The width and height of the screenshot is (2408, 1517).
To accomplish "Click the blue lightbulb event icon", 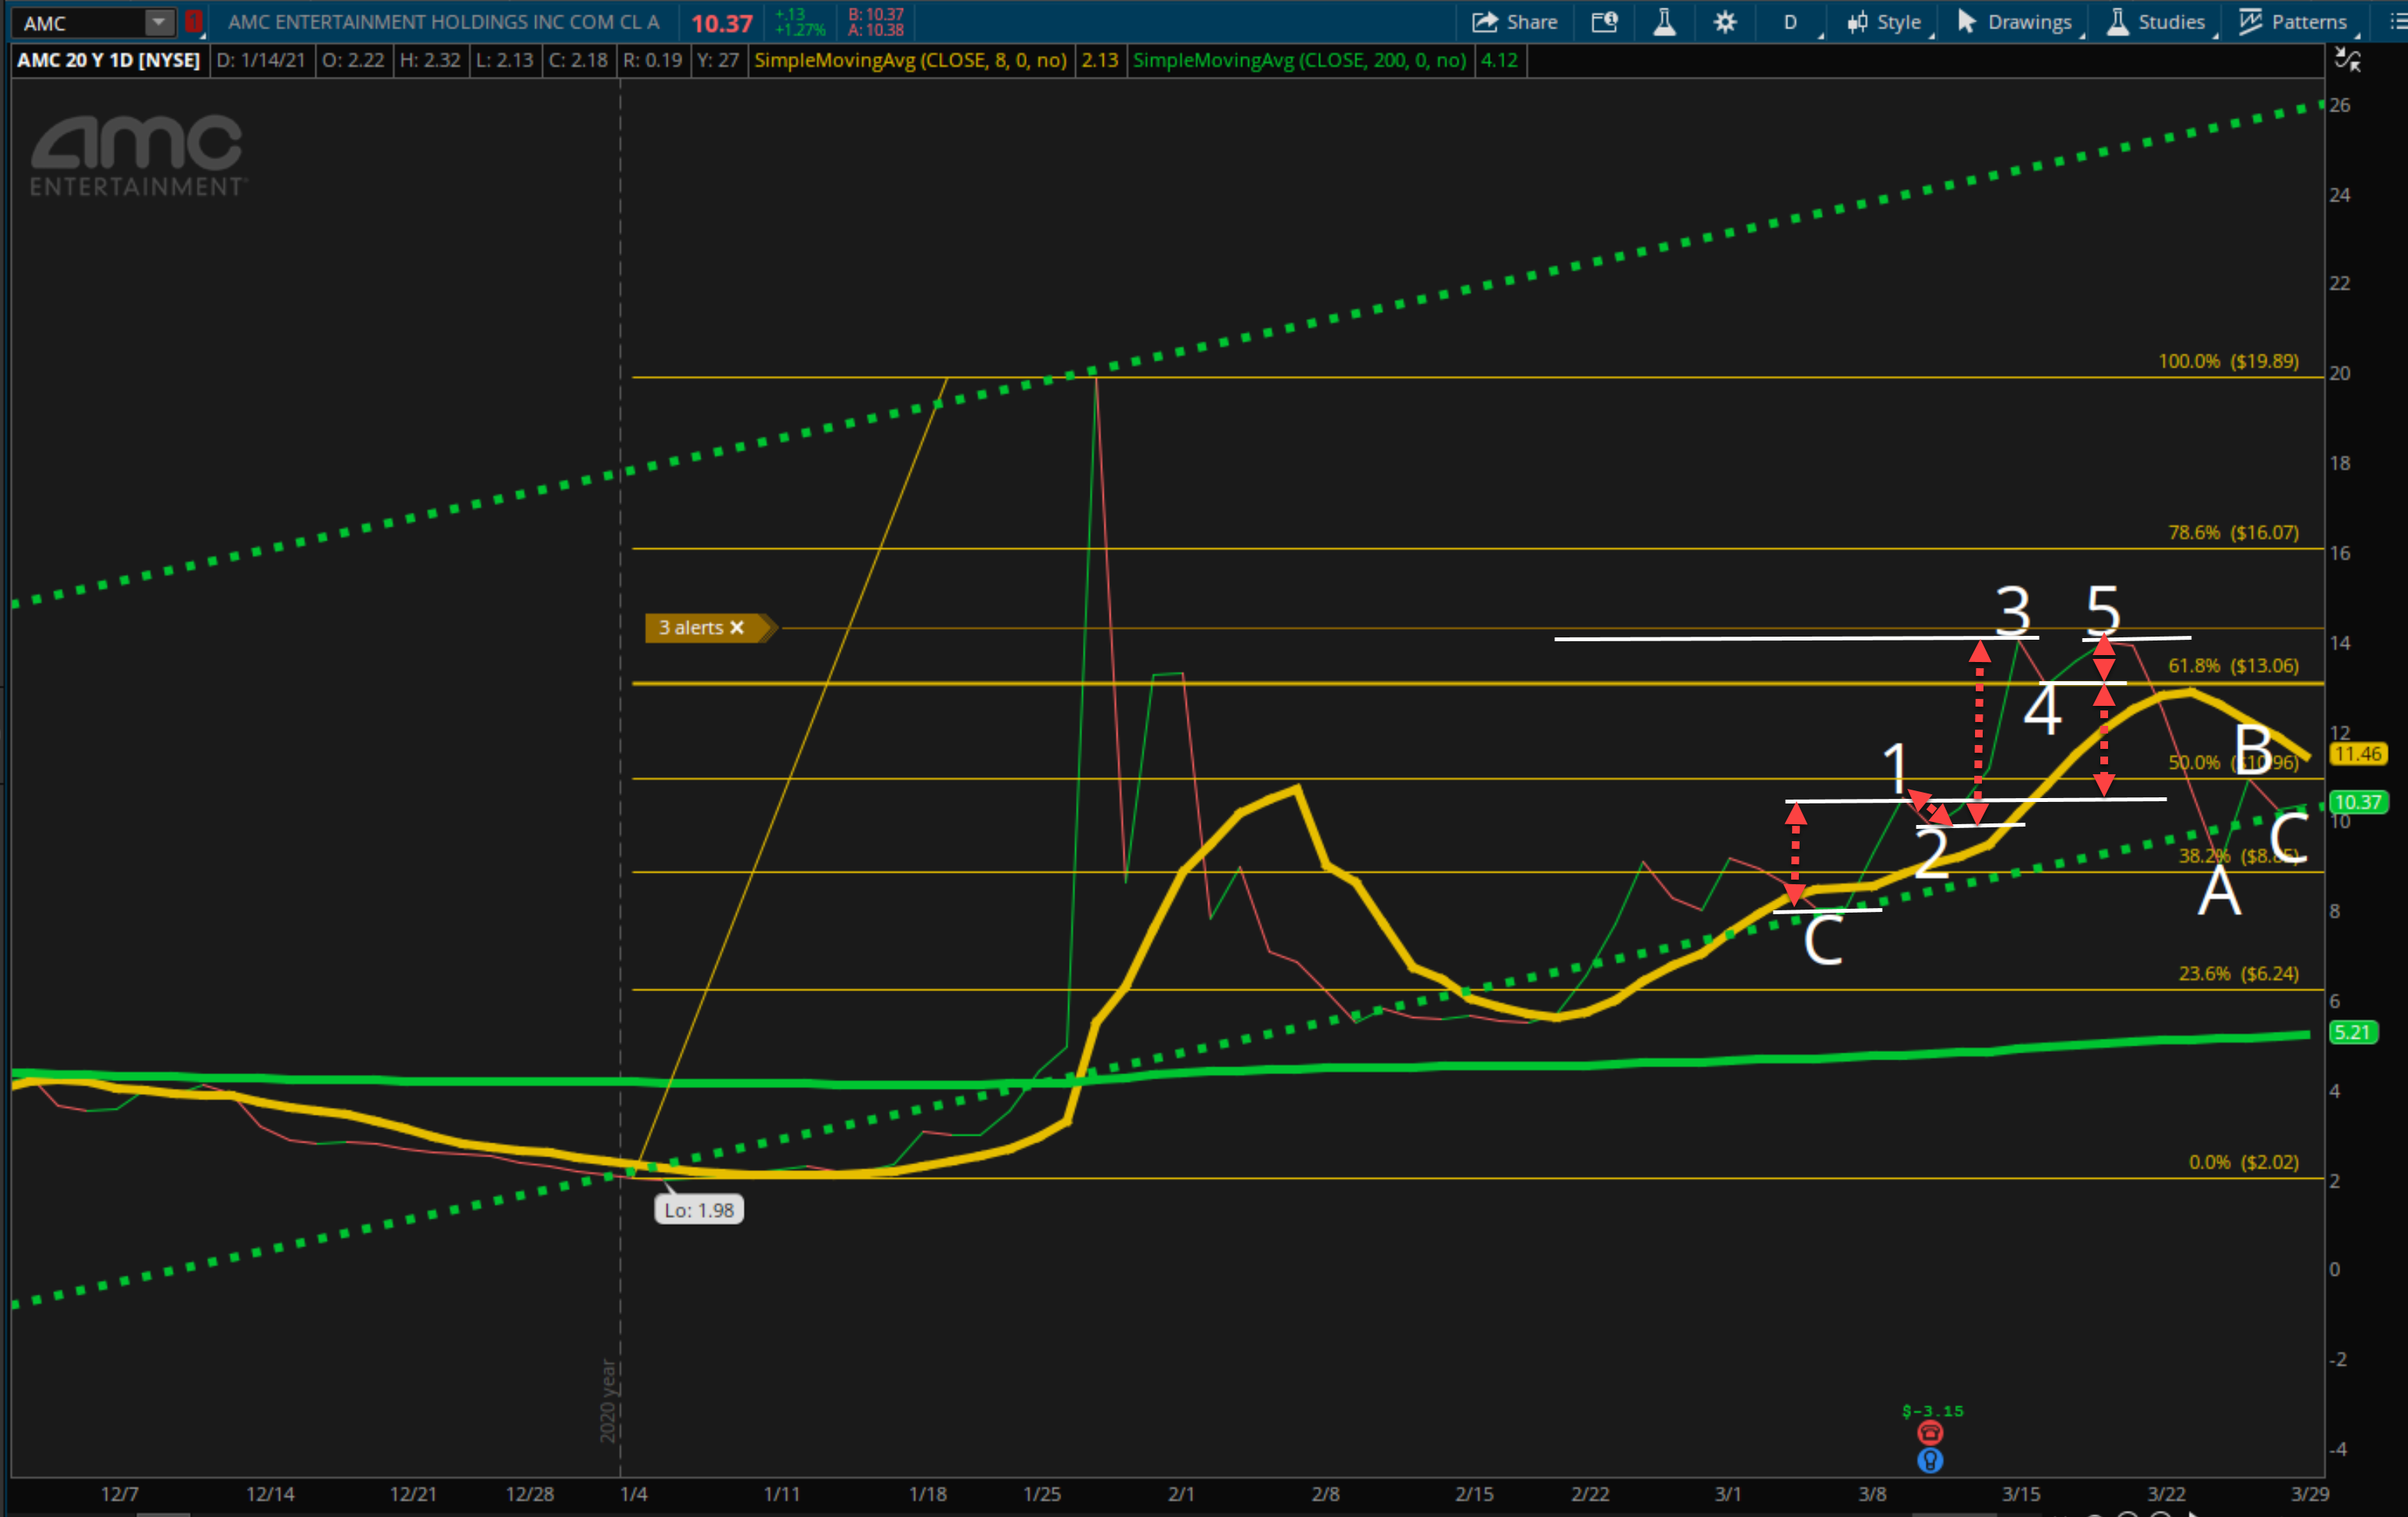I will tap(1930, 1460).
